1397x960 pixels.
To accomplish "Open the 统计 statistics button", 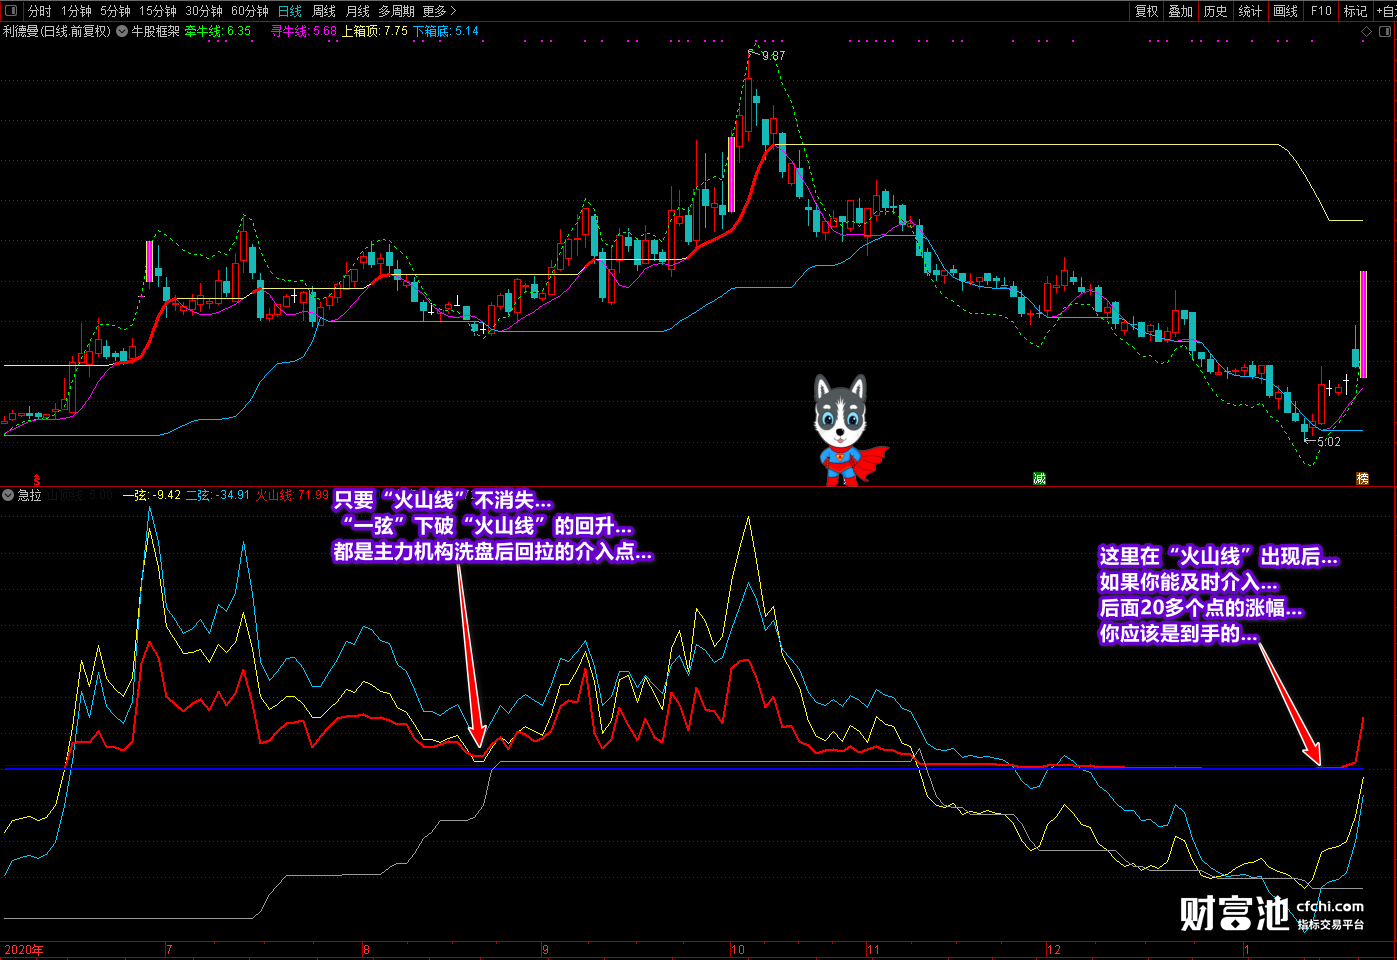I will click(1251, 11).
